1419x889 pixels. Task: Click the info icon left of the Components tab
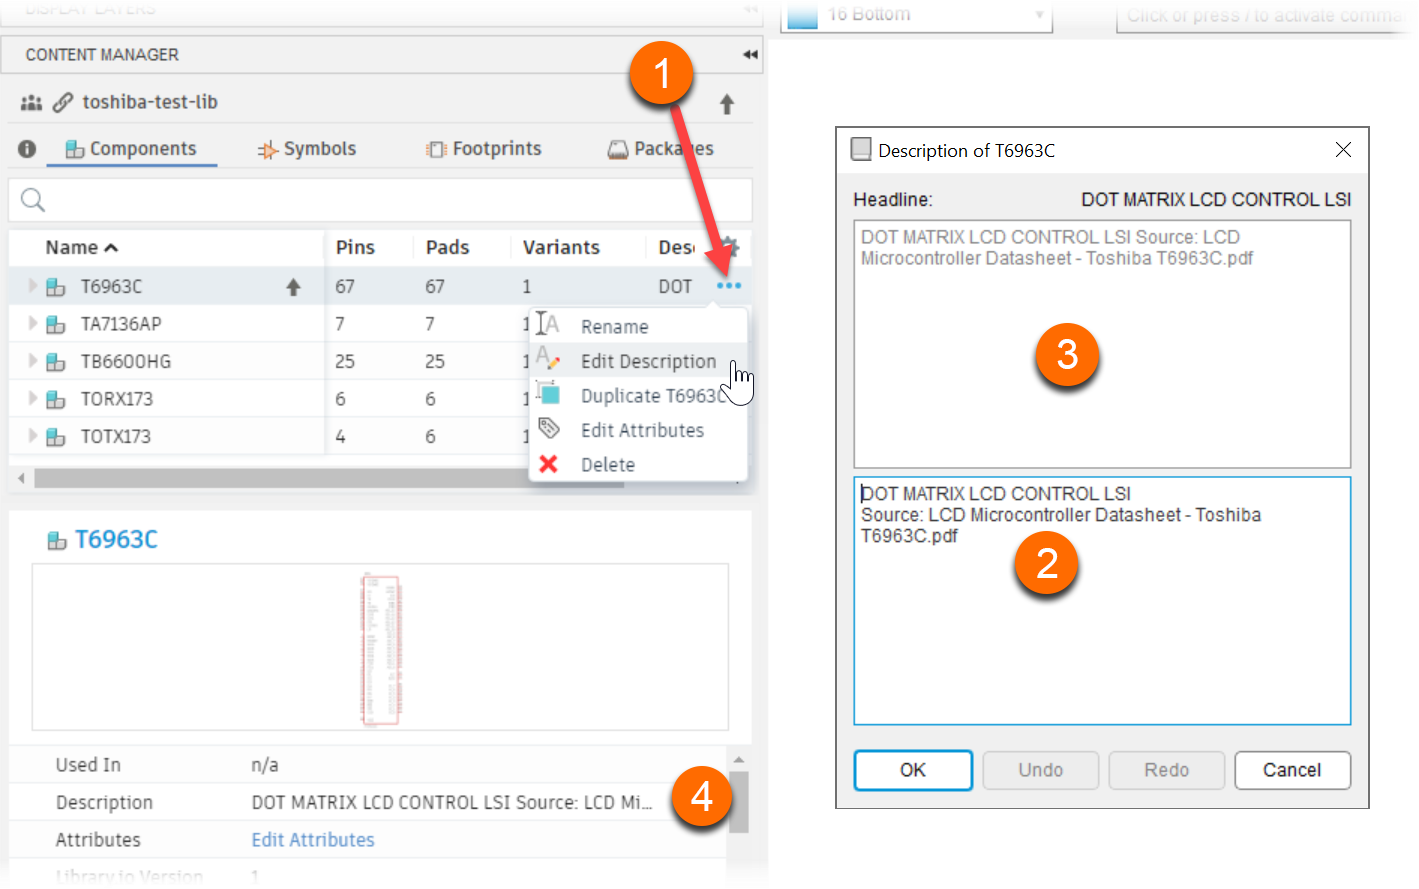27,149
